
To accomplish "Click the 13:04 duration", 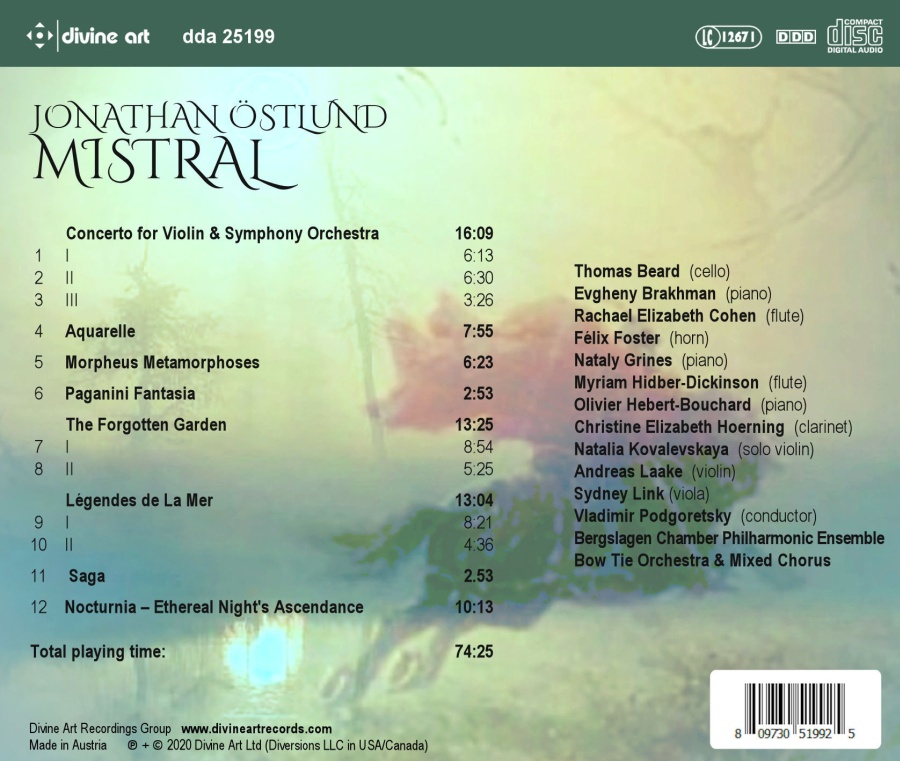I will [474, 500].
